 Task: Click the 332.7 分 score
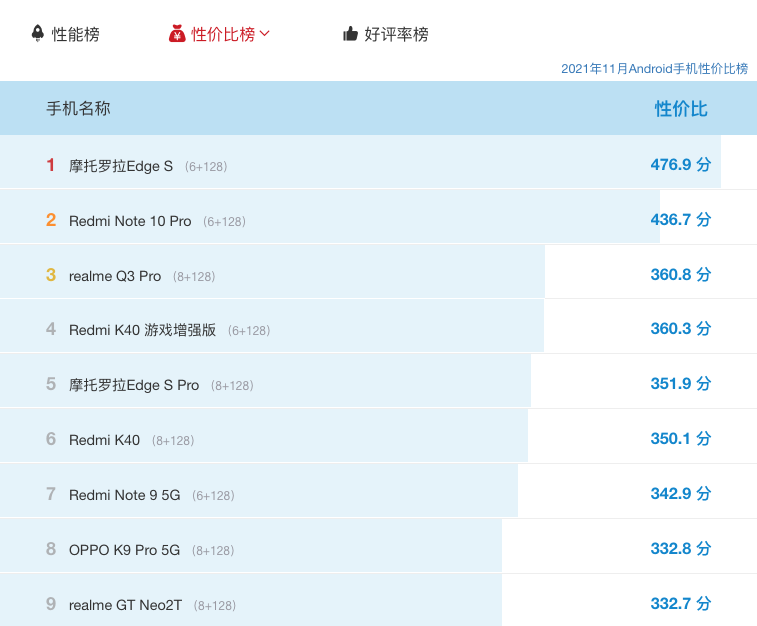(x=681, y=604)
